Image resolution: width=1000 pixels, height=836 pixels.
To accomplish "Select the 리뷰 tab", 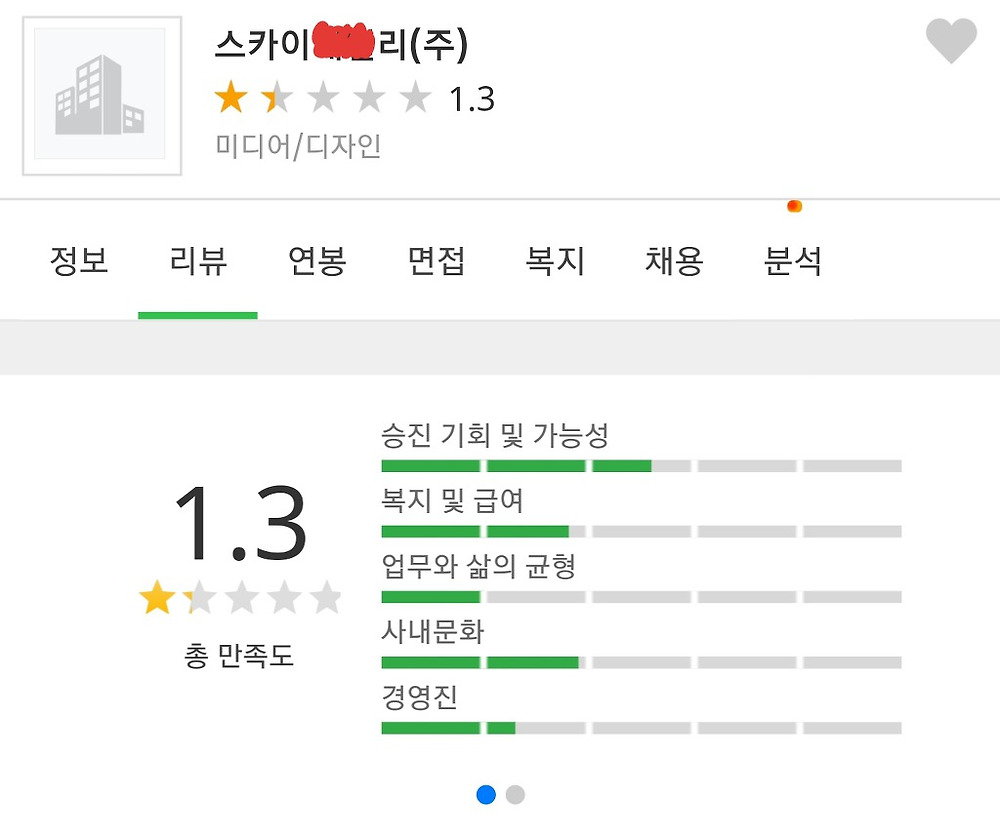I will (198, 262).
